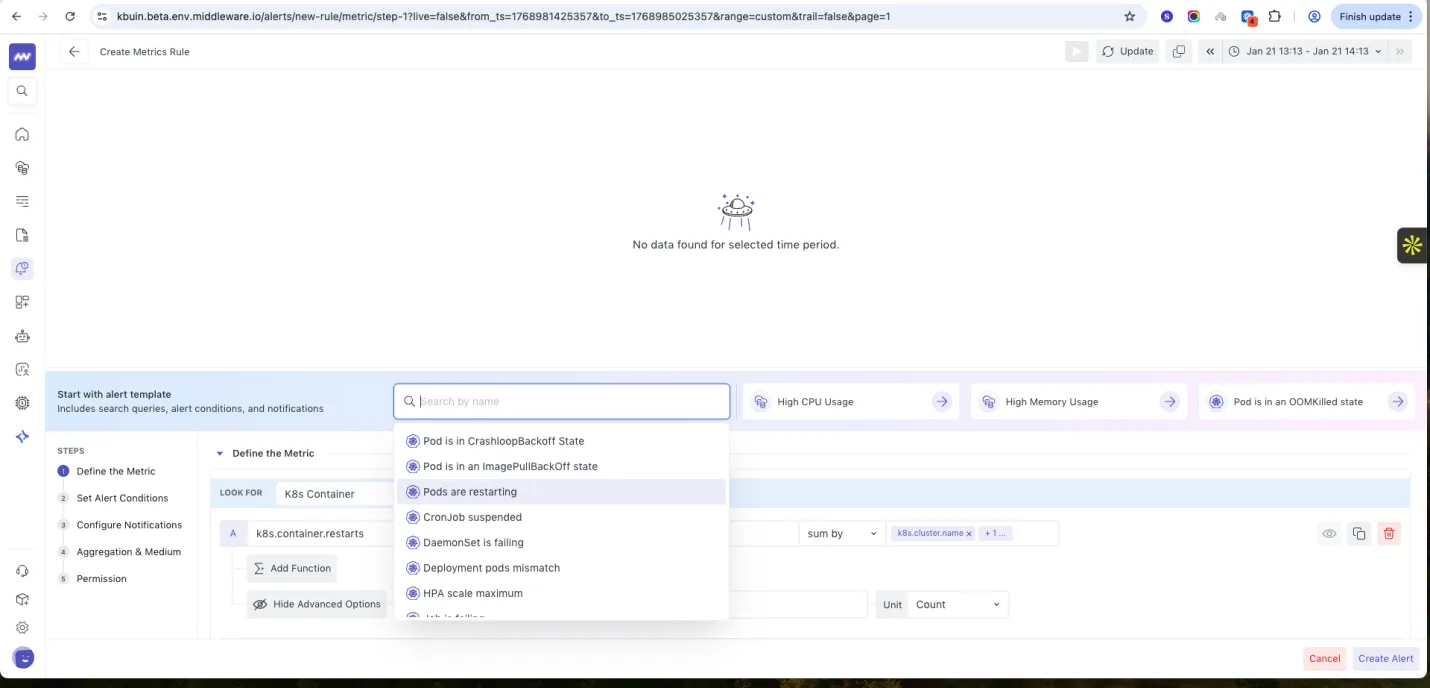Image resolution: width=1430 pixels, height=688 pixels.
Task: Open the sum by dropdown
Action: (x=841, y=533)
